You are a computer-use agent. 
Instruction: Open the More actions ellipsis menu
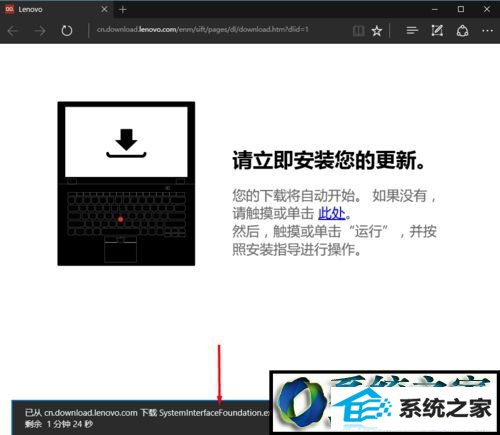coord(487,31)
